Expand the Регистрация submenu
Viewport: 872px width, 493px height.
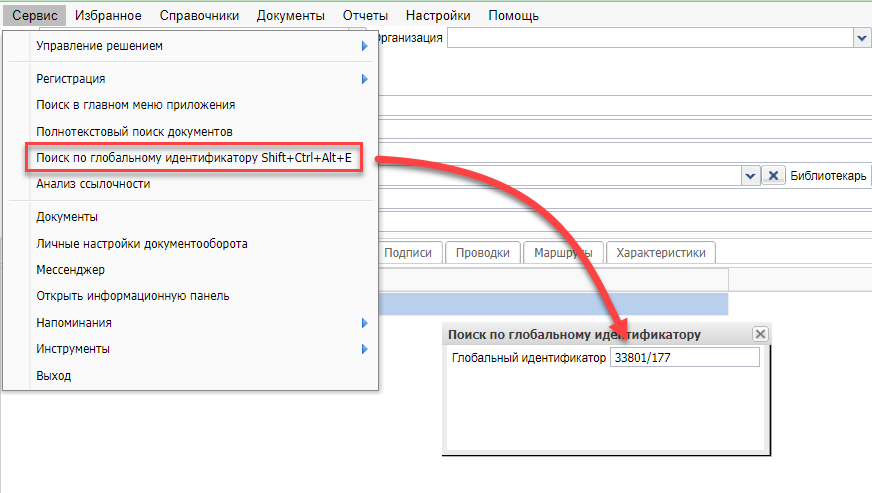365,79
